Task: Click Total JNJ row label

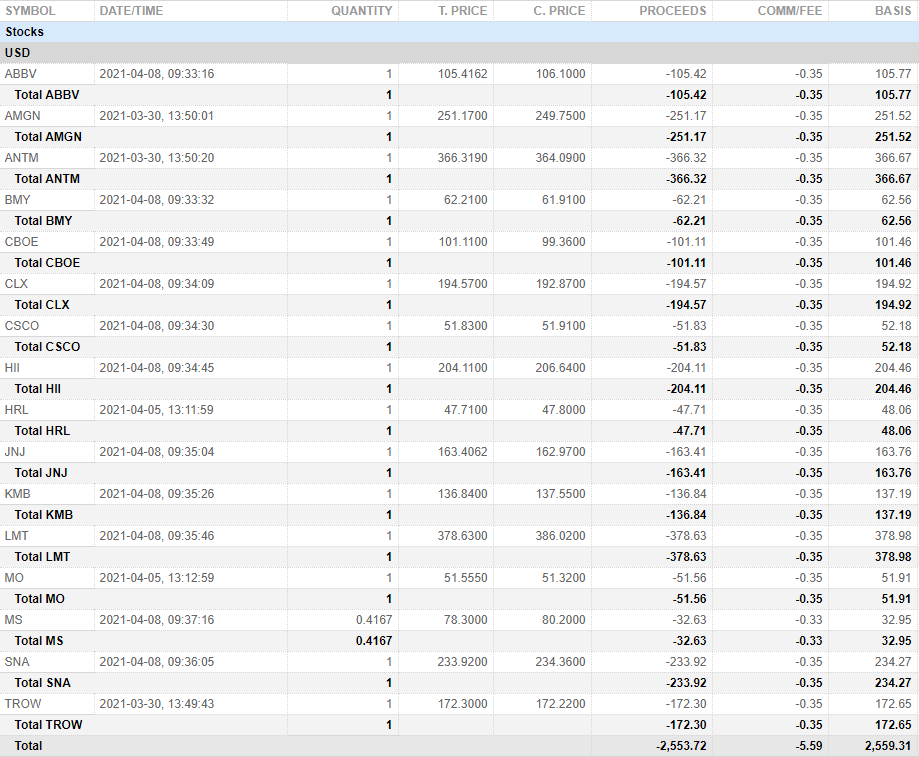Action: point(41,473)
